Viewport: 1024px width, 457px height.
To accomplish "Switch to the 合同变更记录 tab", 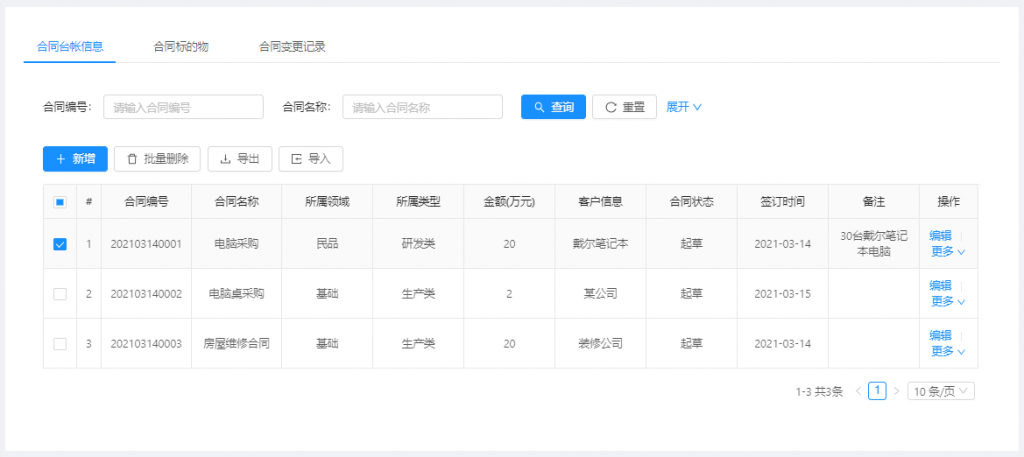I will click(291, 46).
